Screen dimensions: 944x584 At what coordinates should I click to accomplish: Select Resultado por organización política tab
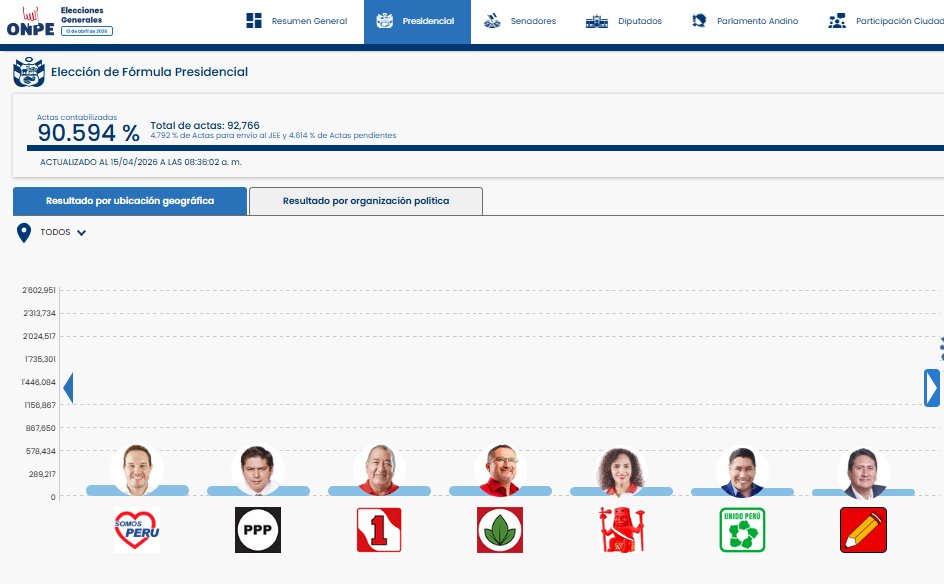pyautogui.click(x=366, y=201)
